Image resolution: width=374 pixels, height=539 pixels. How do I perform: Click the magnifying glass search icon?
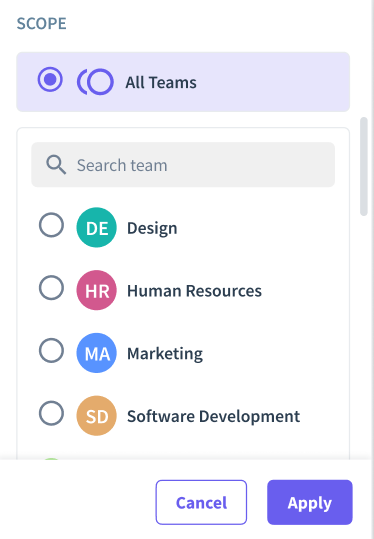56,165
